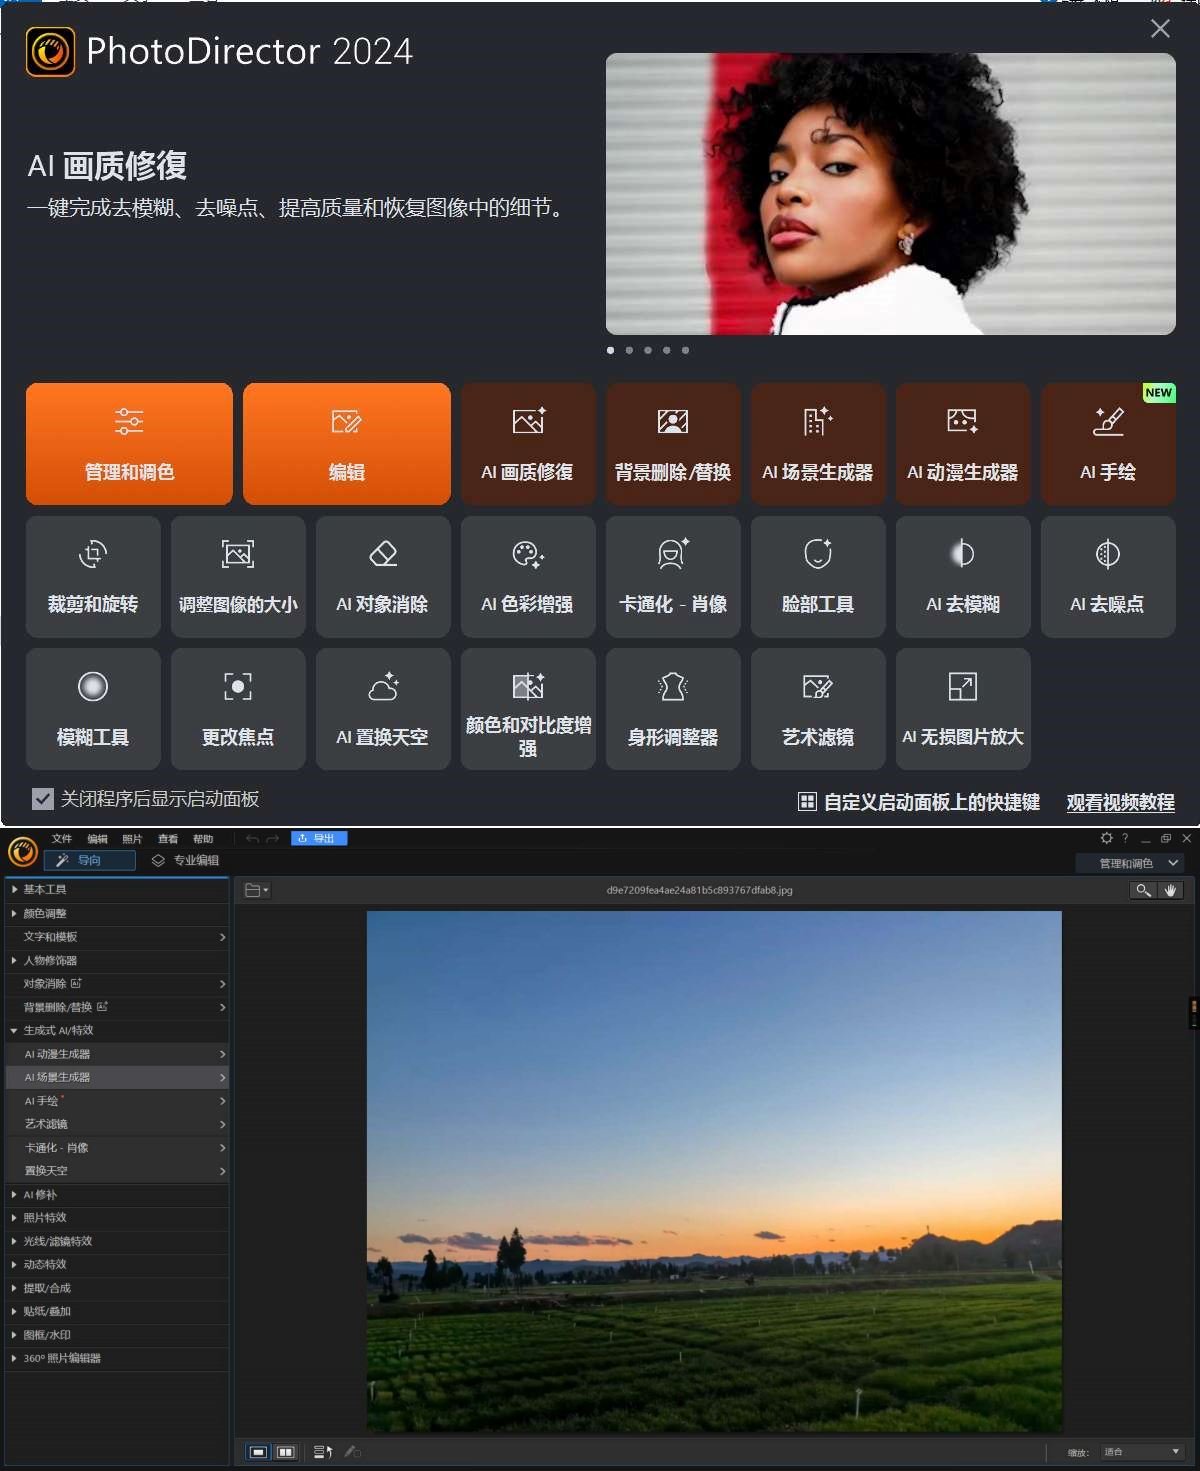1200x1471 pixels.
Task: Expand the AI 修补 section
Action: pos(117,1194)
